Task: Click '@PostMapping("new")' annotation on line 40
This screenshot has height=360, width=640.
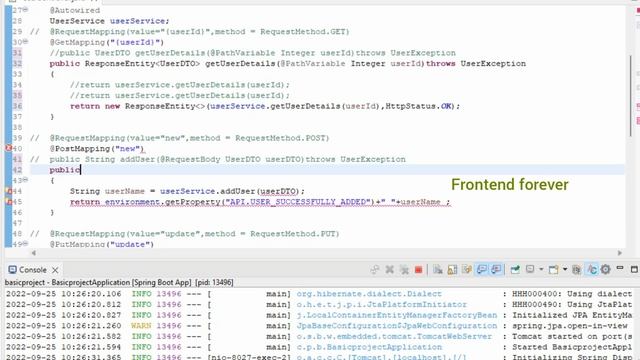Action: (x=97, y=149)
